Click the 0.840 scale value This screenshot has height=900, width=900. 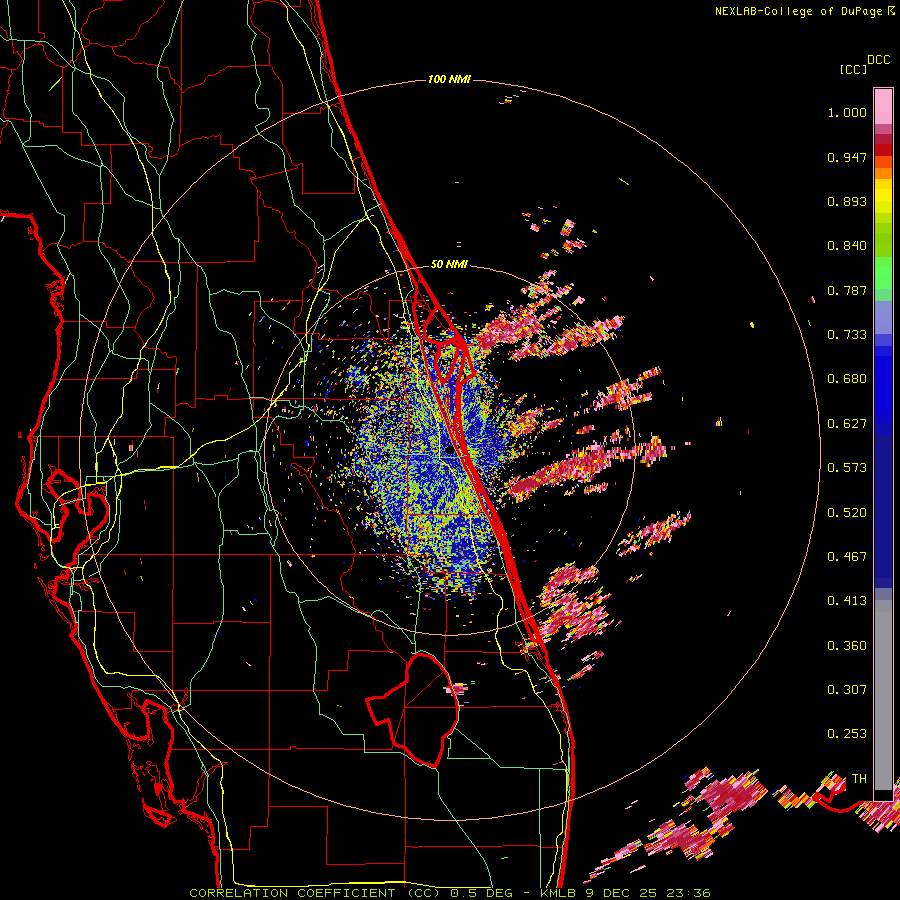click(x=847, y=246)
